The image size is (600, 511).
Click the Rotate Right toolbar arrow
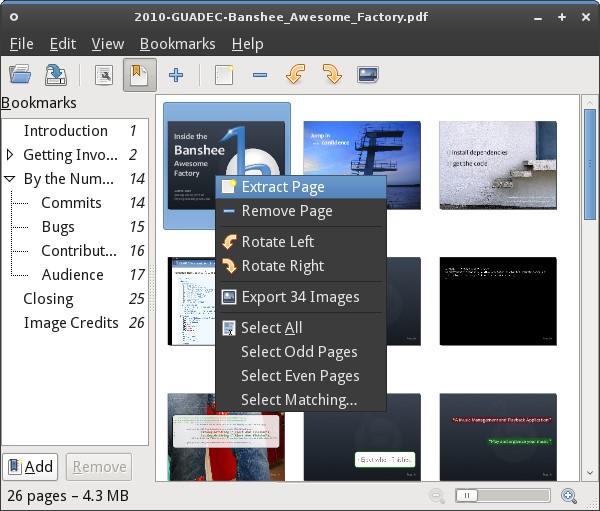[x=332, y=75]
